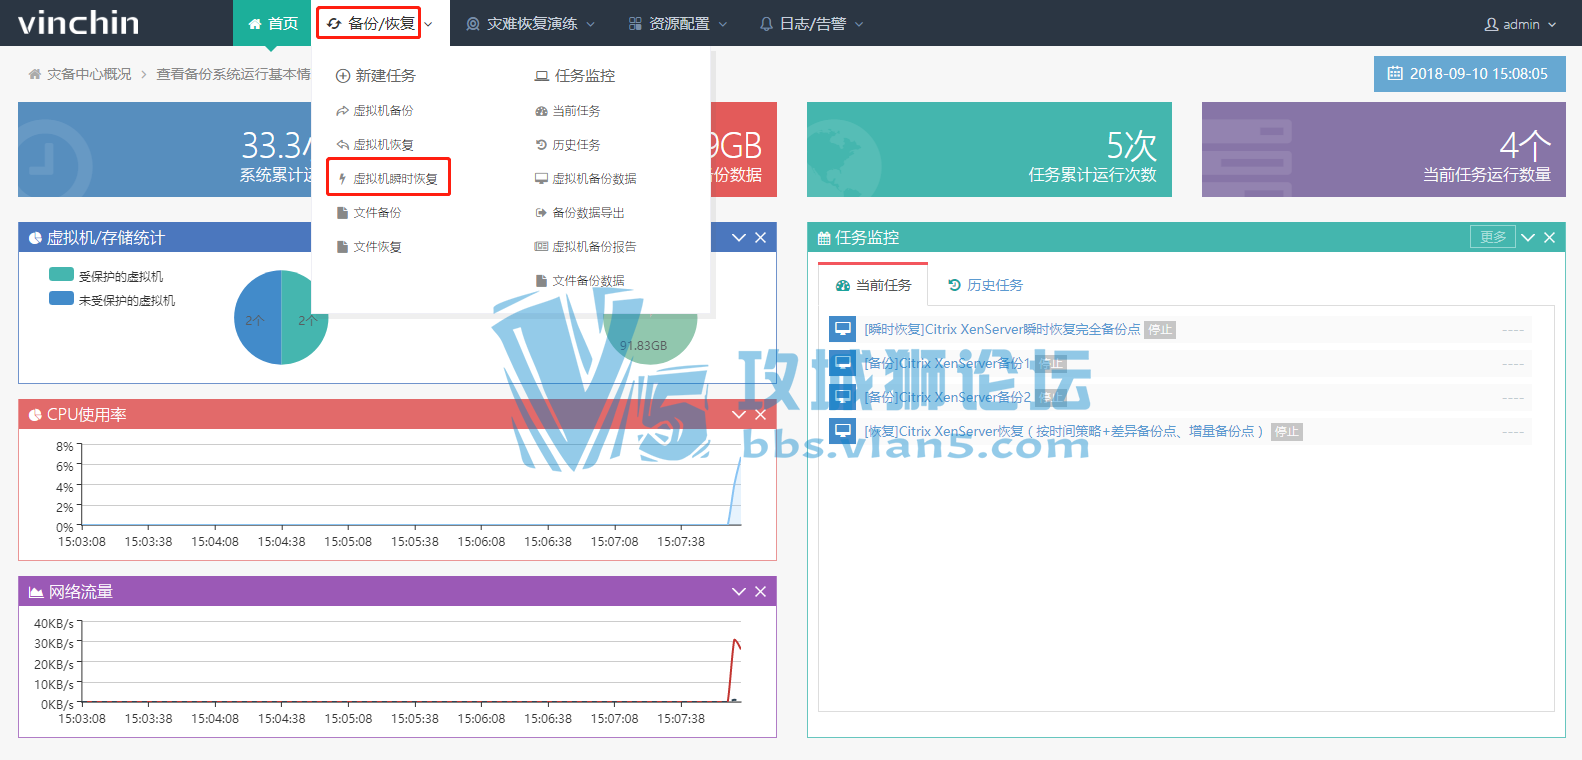The width and height of the screenshot is (1582, 760).
Task: Click the admin user icon
Action: click(1491, 24)
